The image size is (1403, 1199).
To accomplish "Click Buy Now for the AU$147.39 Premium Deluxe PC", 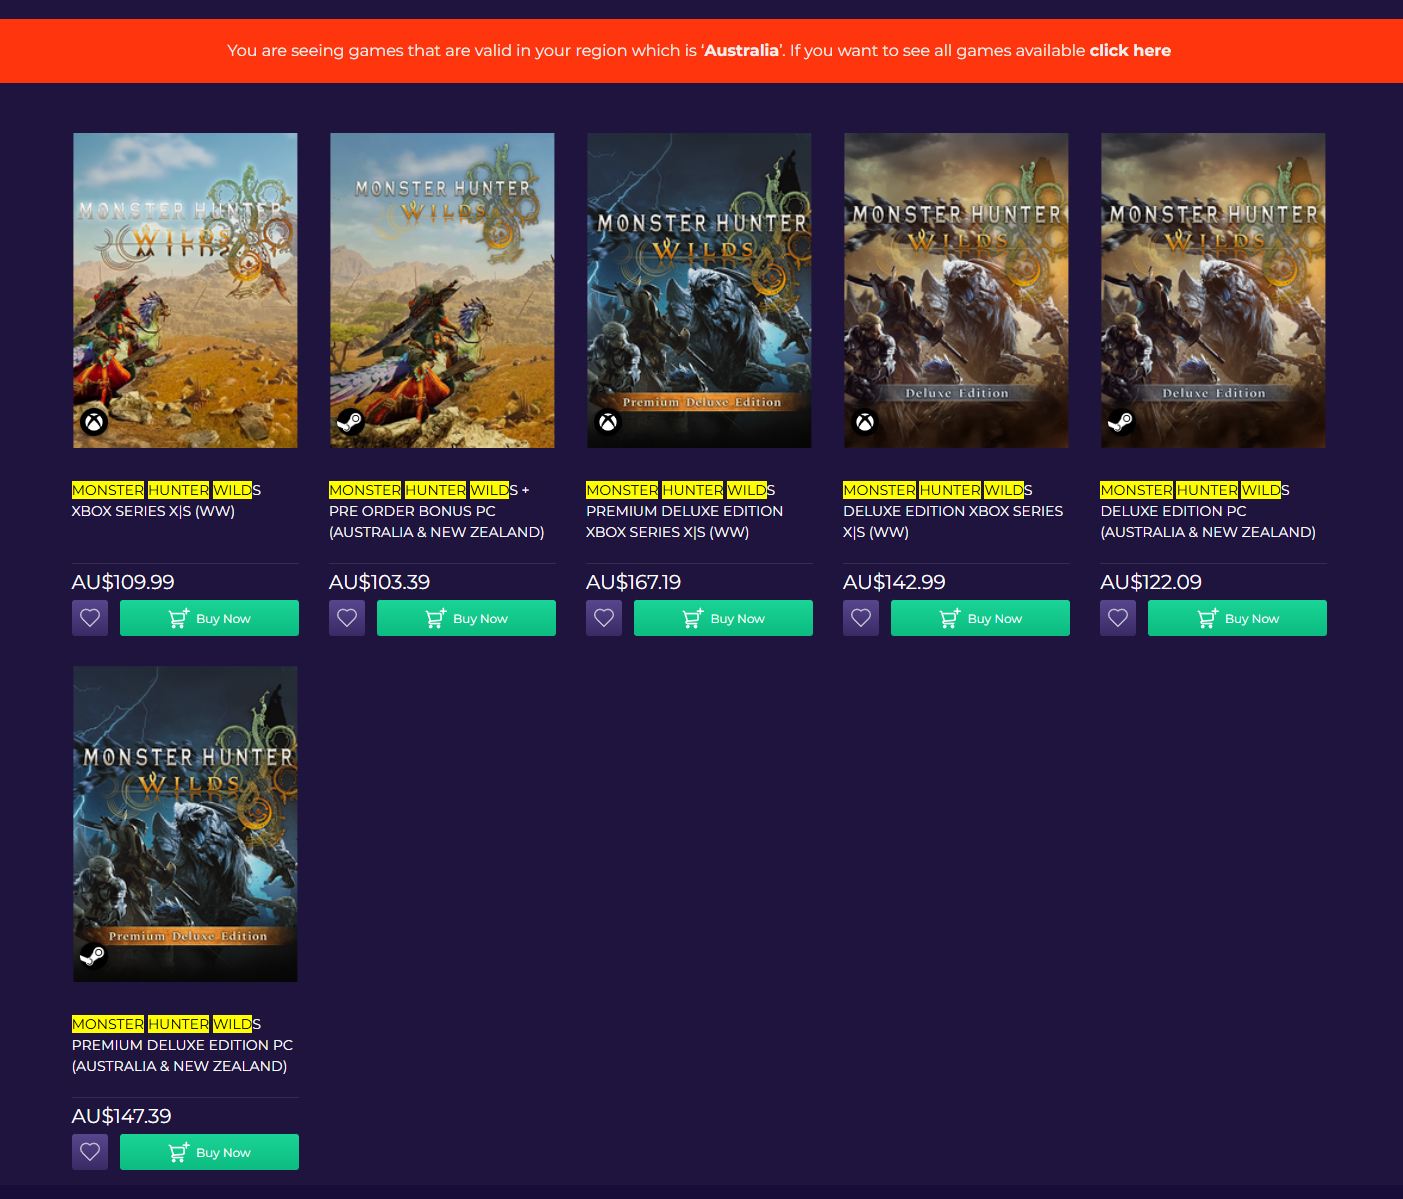I will point(209,1152).
